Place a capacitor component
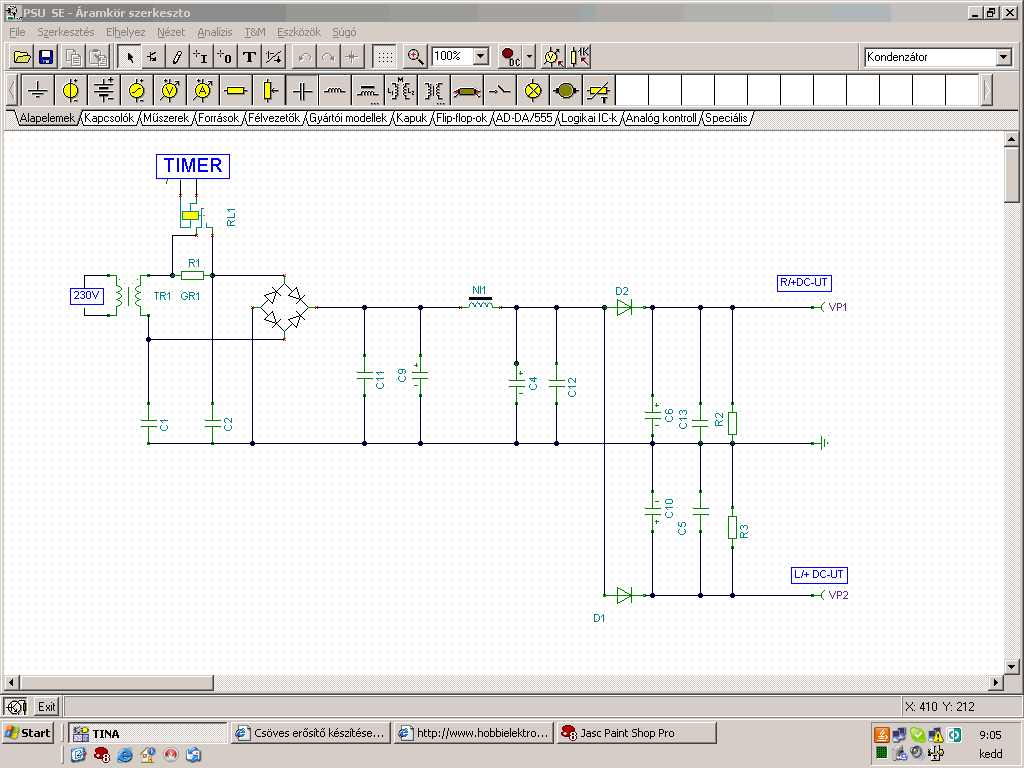The height and width of the screenshot is (768, 1024). click(x=302, y=90)
